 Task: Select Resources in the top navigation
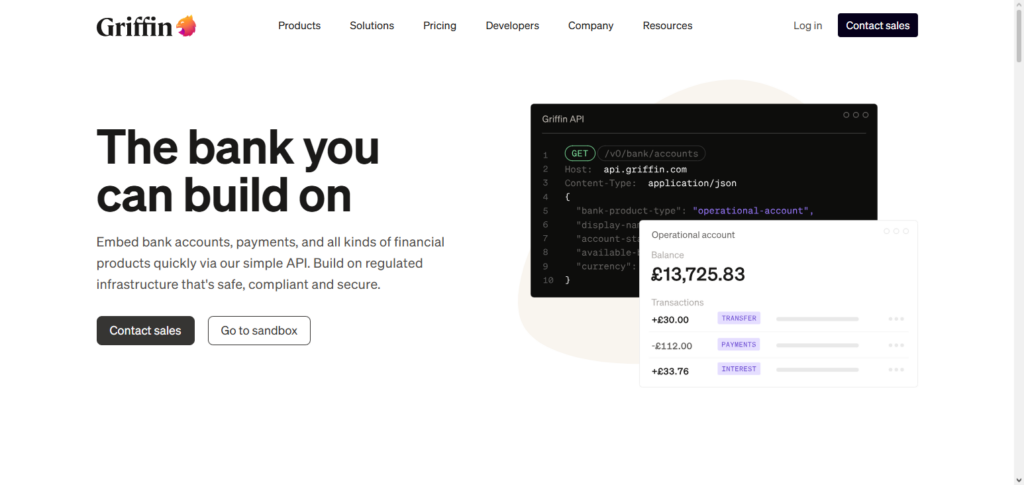pyautogui.click(x=667, y=26)
